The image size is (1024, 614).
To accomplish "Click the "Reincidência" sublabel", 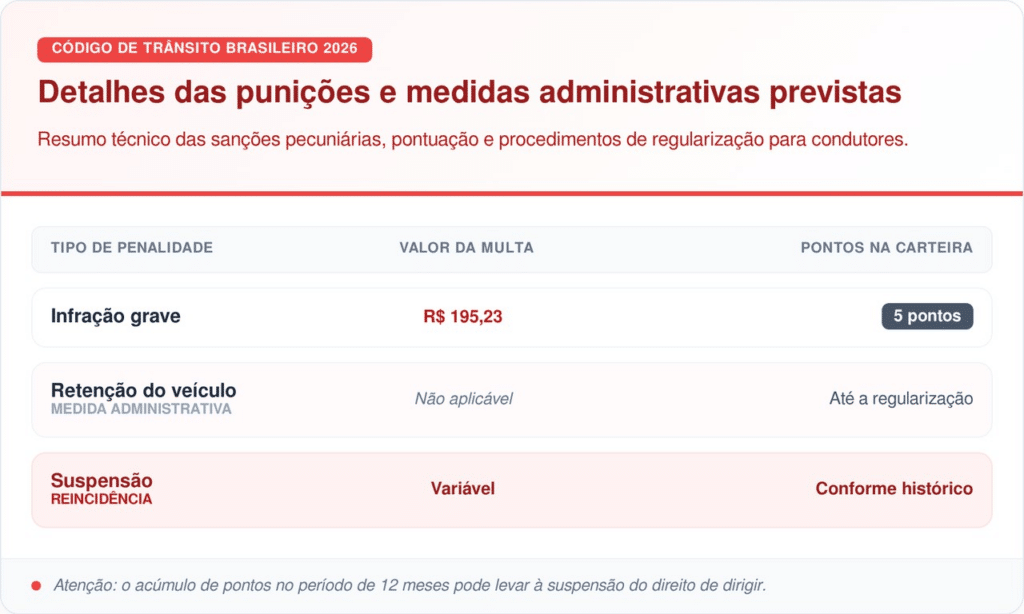I will click(x=102, y=499).
